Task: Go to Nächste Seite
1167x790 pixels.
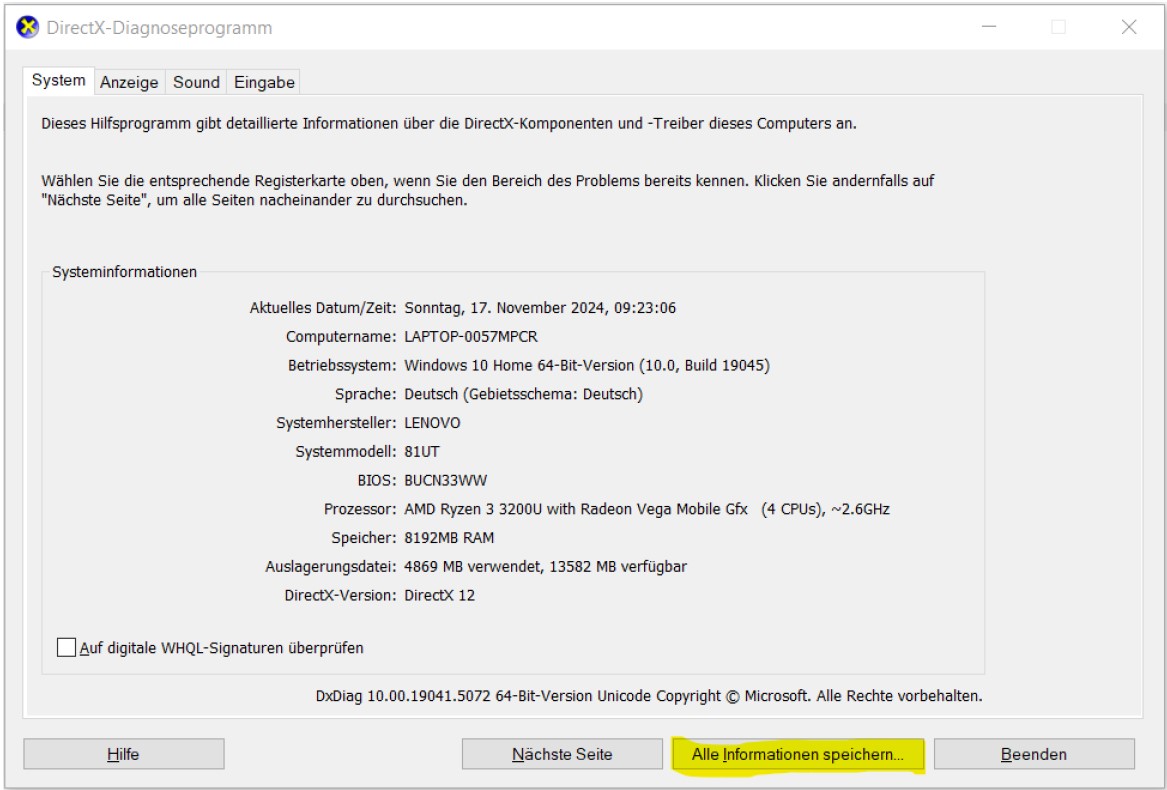Action: pos(562,754)
